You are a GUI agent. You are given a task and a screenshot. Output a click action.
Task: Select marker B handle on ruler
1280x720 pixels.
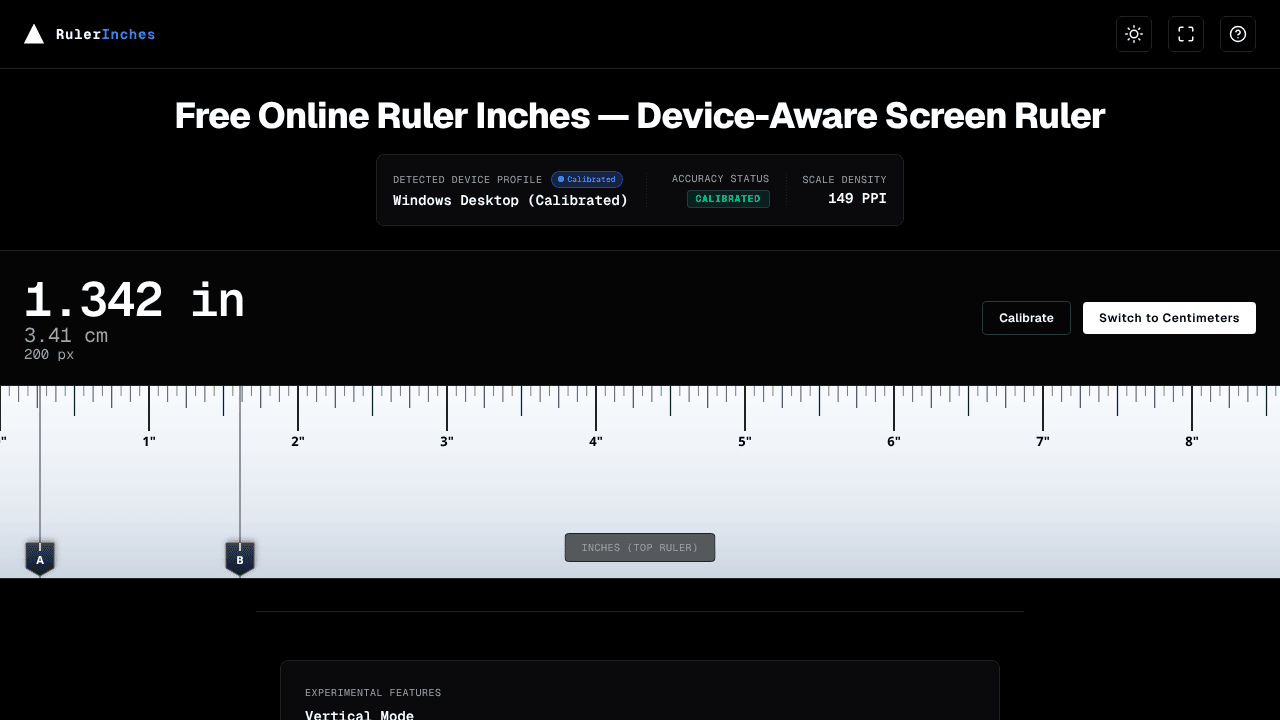(x=240, y=559)
